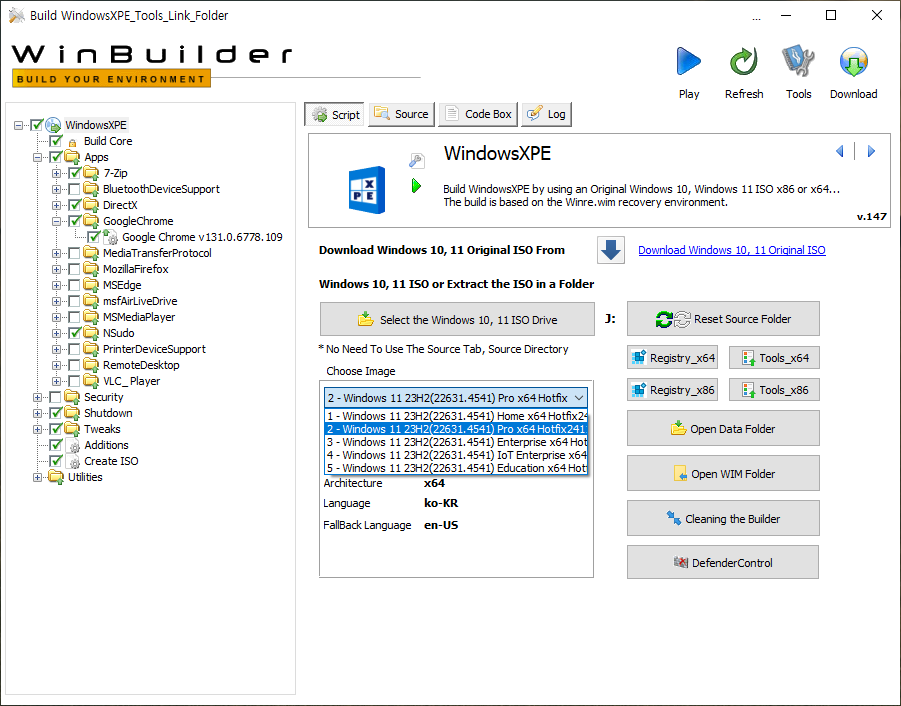
Task: Toggle the BluetoothDeviceSupport checkbox
Action: tap(74, 189)
